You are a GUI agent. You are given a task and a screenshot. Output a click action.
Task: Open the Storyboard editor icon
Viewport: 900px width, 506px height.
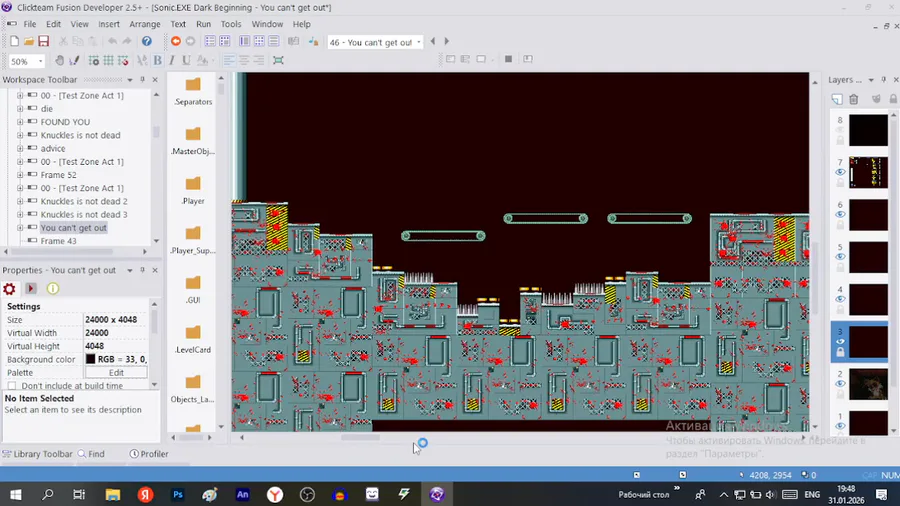tap(210, 41)
